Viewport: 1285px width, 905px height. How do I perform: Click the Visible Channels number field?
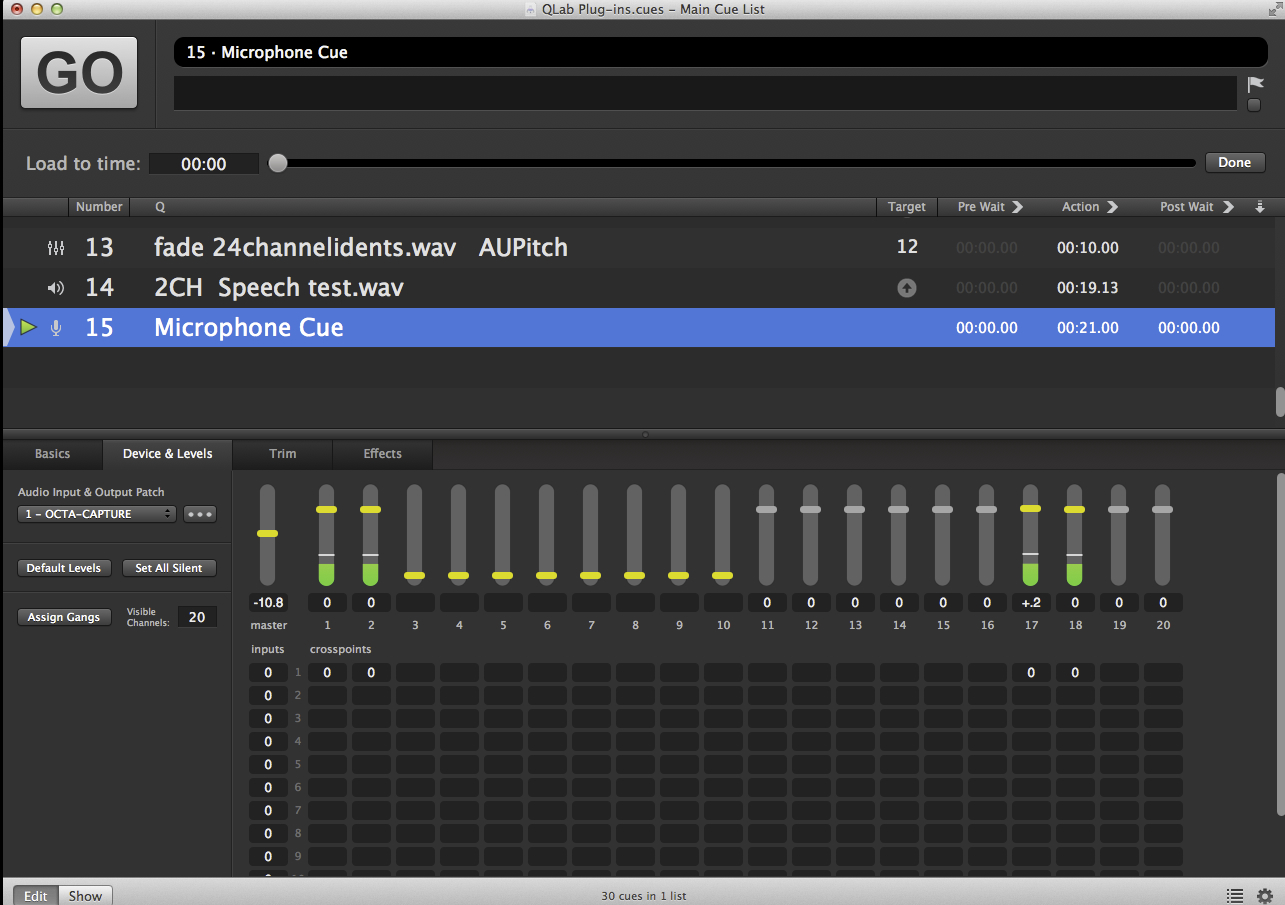pos(197,617)
